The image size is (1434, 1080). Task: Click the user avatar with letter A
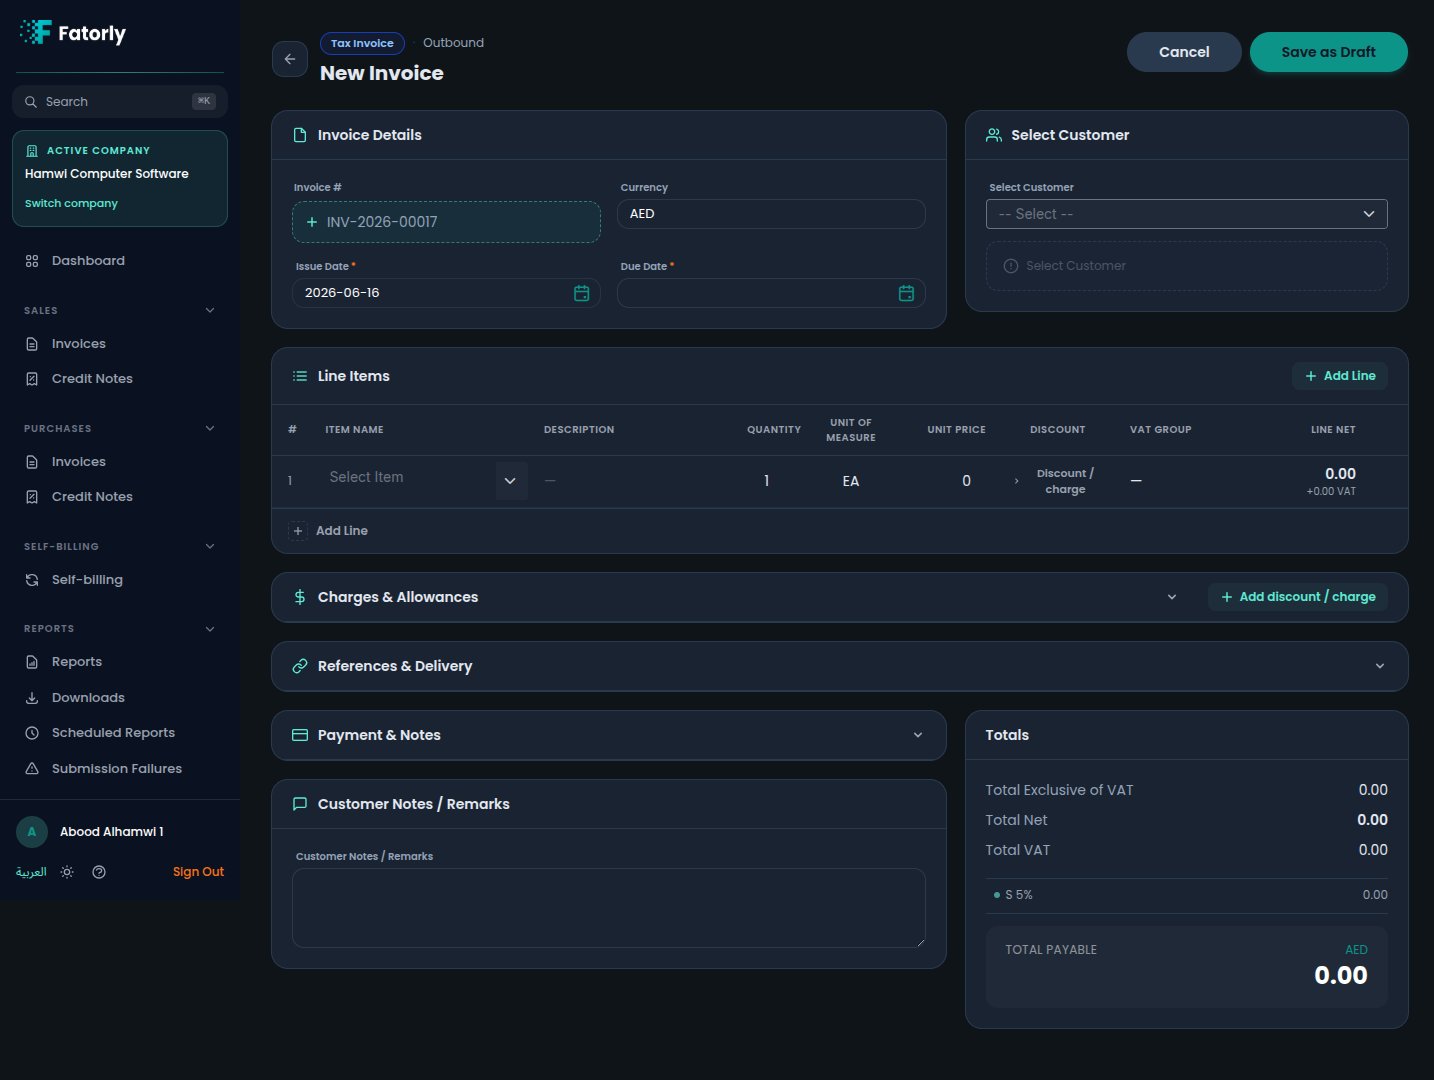click(32, 832)
